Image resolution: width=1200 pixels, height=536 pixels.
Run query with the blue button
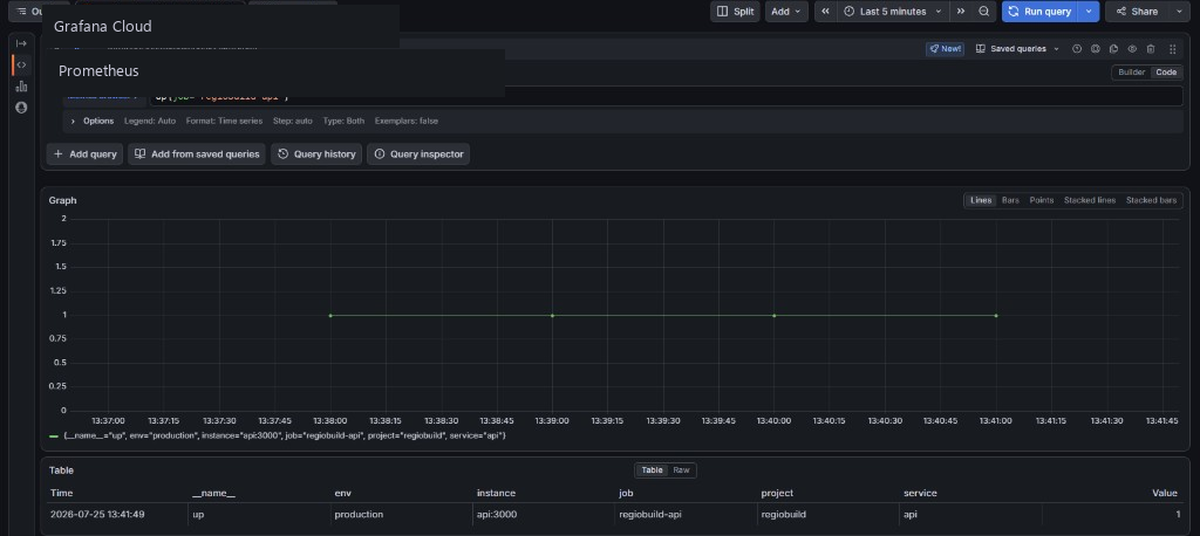pyautogui.click(x=1040, y=11)
